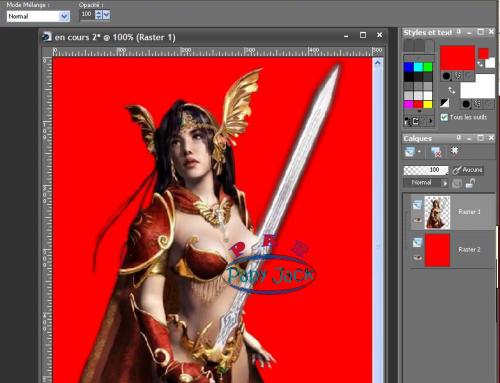Image resolution: width=500 pixels, height=383 pixels.
Task: Hide the Raster 2 layer eye icon
Action: 417,257
